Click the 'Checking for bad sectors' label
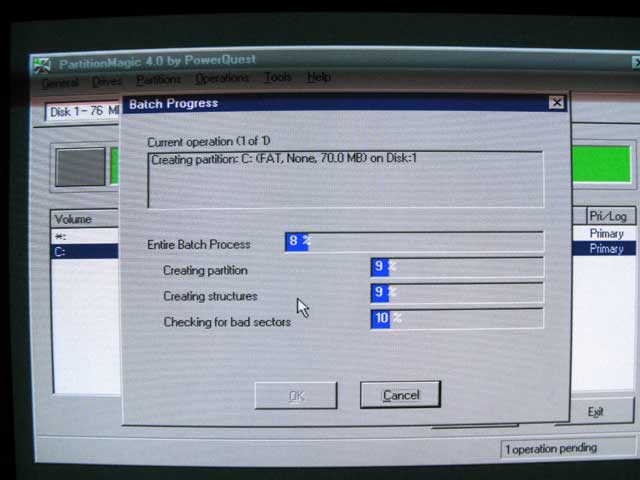640x480 pixels. point(227,322)
